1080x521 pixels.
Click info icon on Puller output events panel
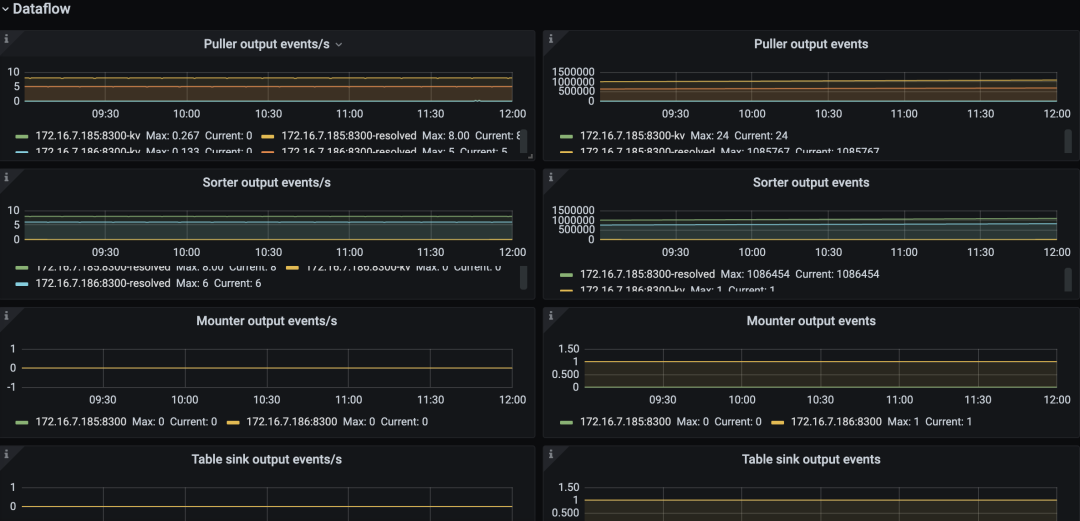(x=550, y=38)
